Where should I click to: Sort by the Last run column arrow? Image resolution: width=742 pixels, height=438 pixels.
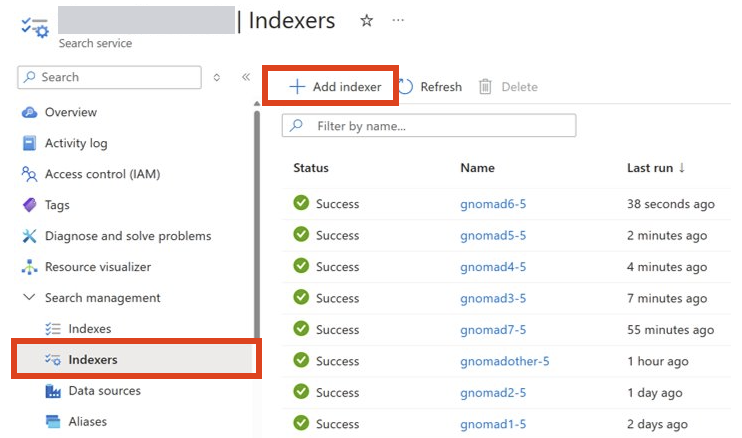point(682,167)
